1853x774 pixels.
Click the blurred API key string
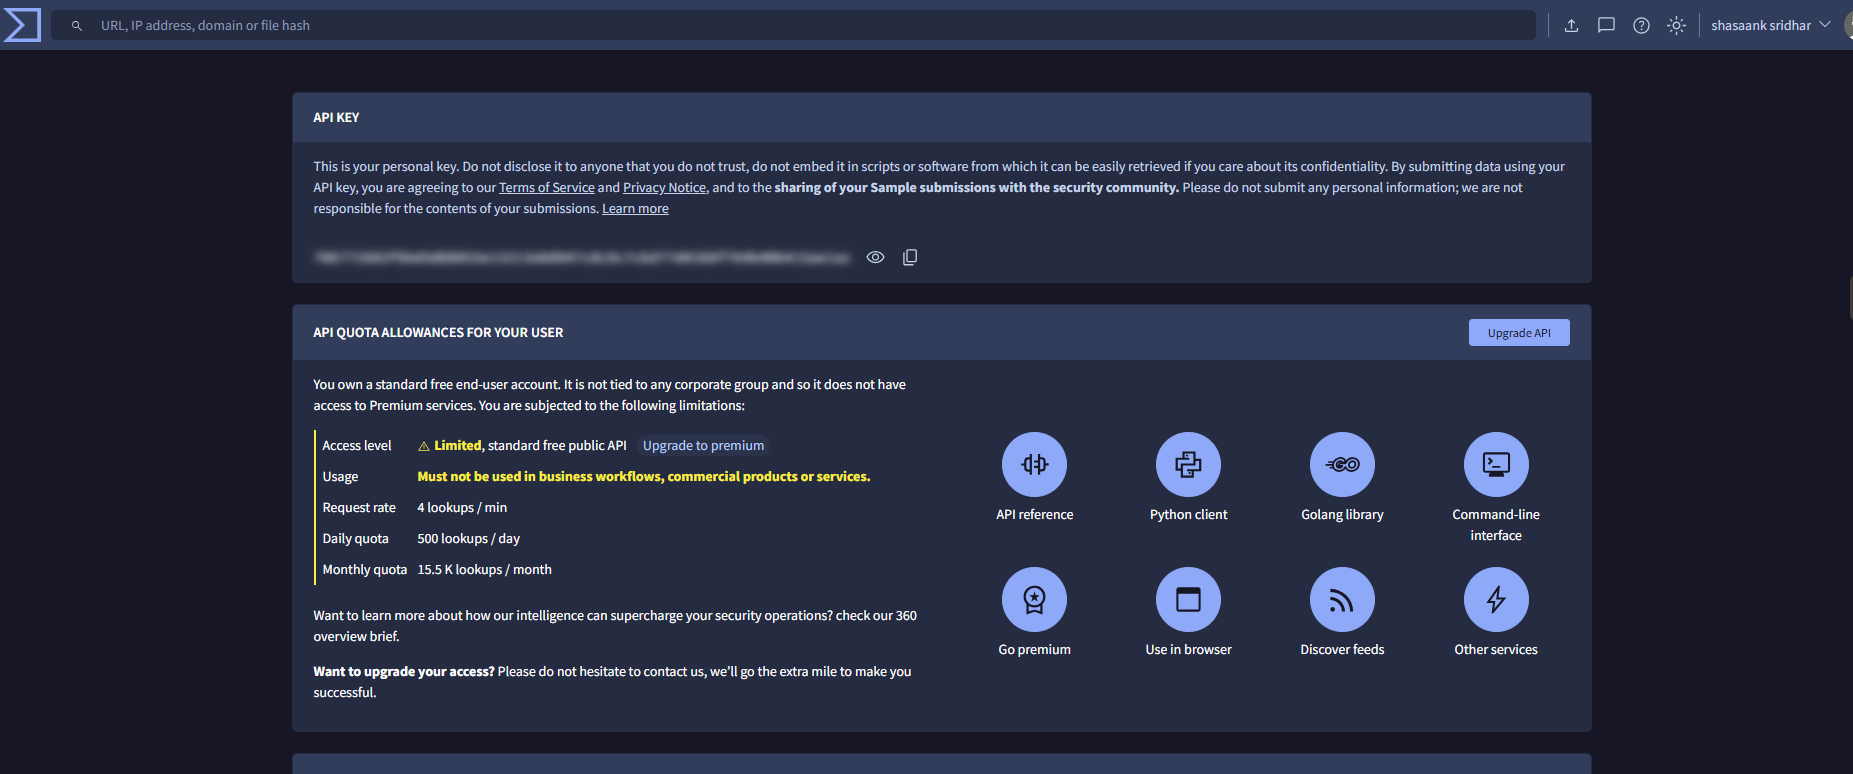[582, 257]
